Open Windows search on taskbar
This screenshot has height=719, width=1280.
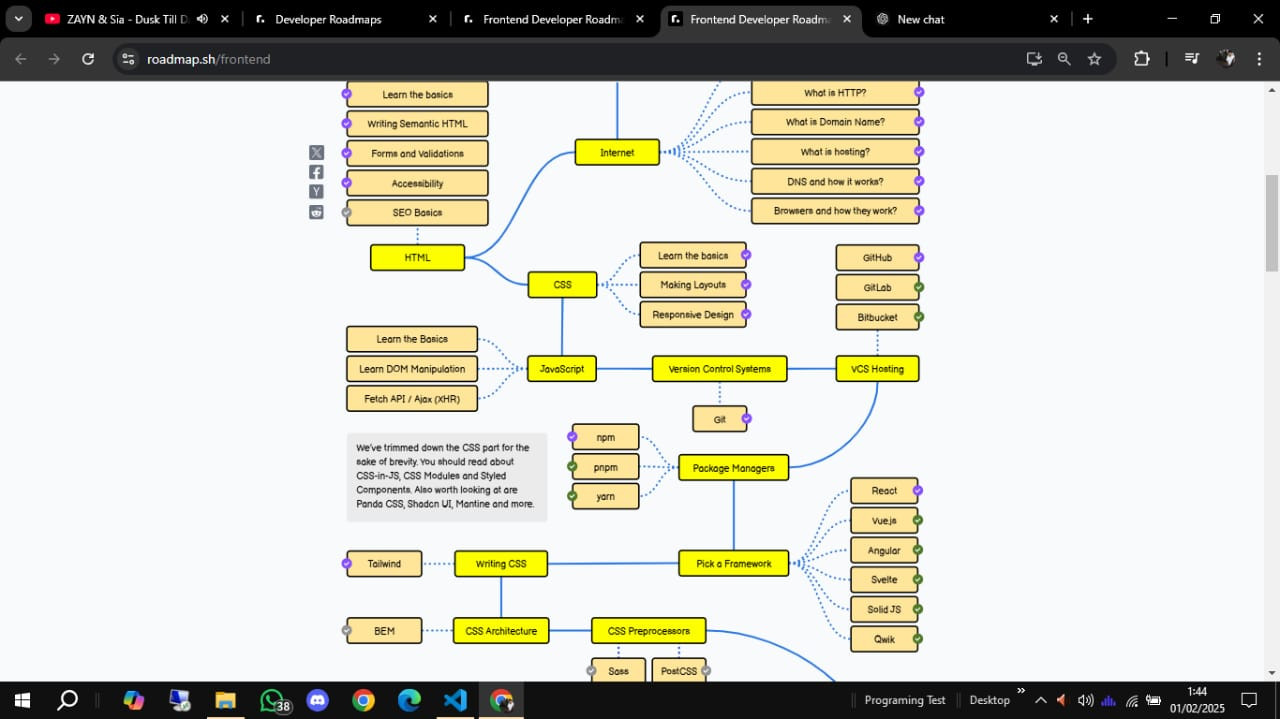67,700
